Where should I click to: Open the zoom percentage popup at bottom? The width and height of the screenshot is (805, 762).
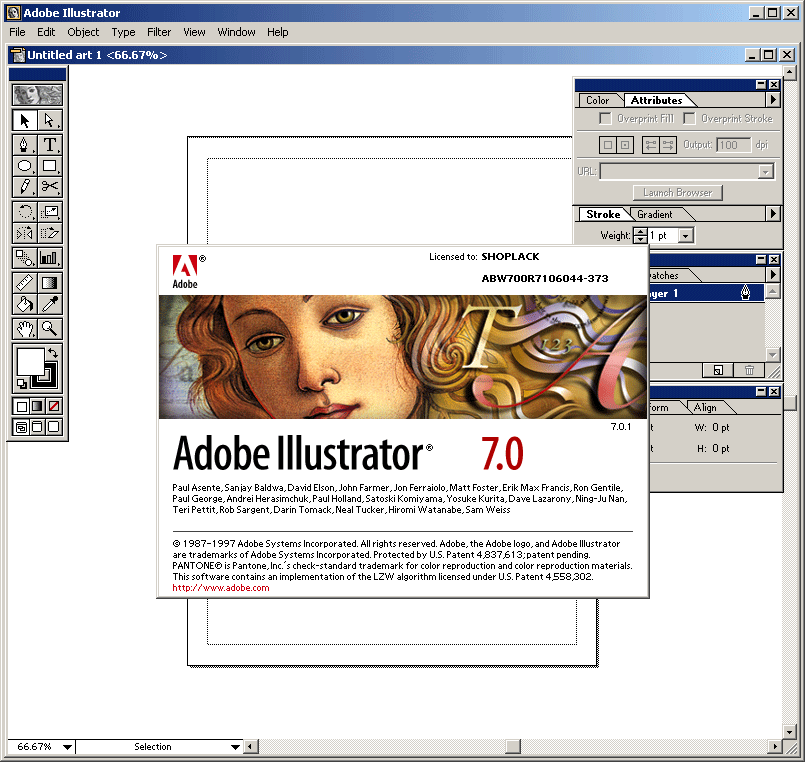tap(67, 747)
